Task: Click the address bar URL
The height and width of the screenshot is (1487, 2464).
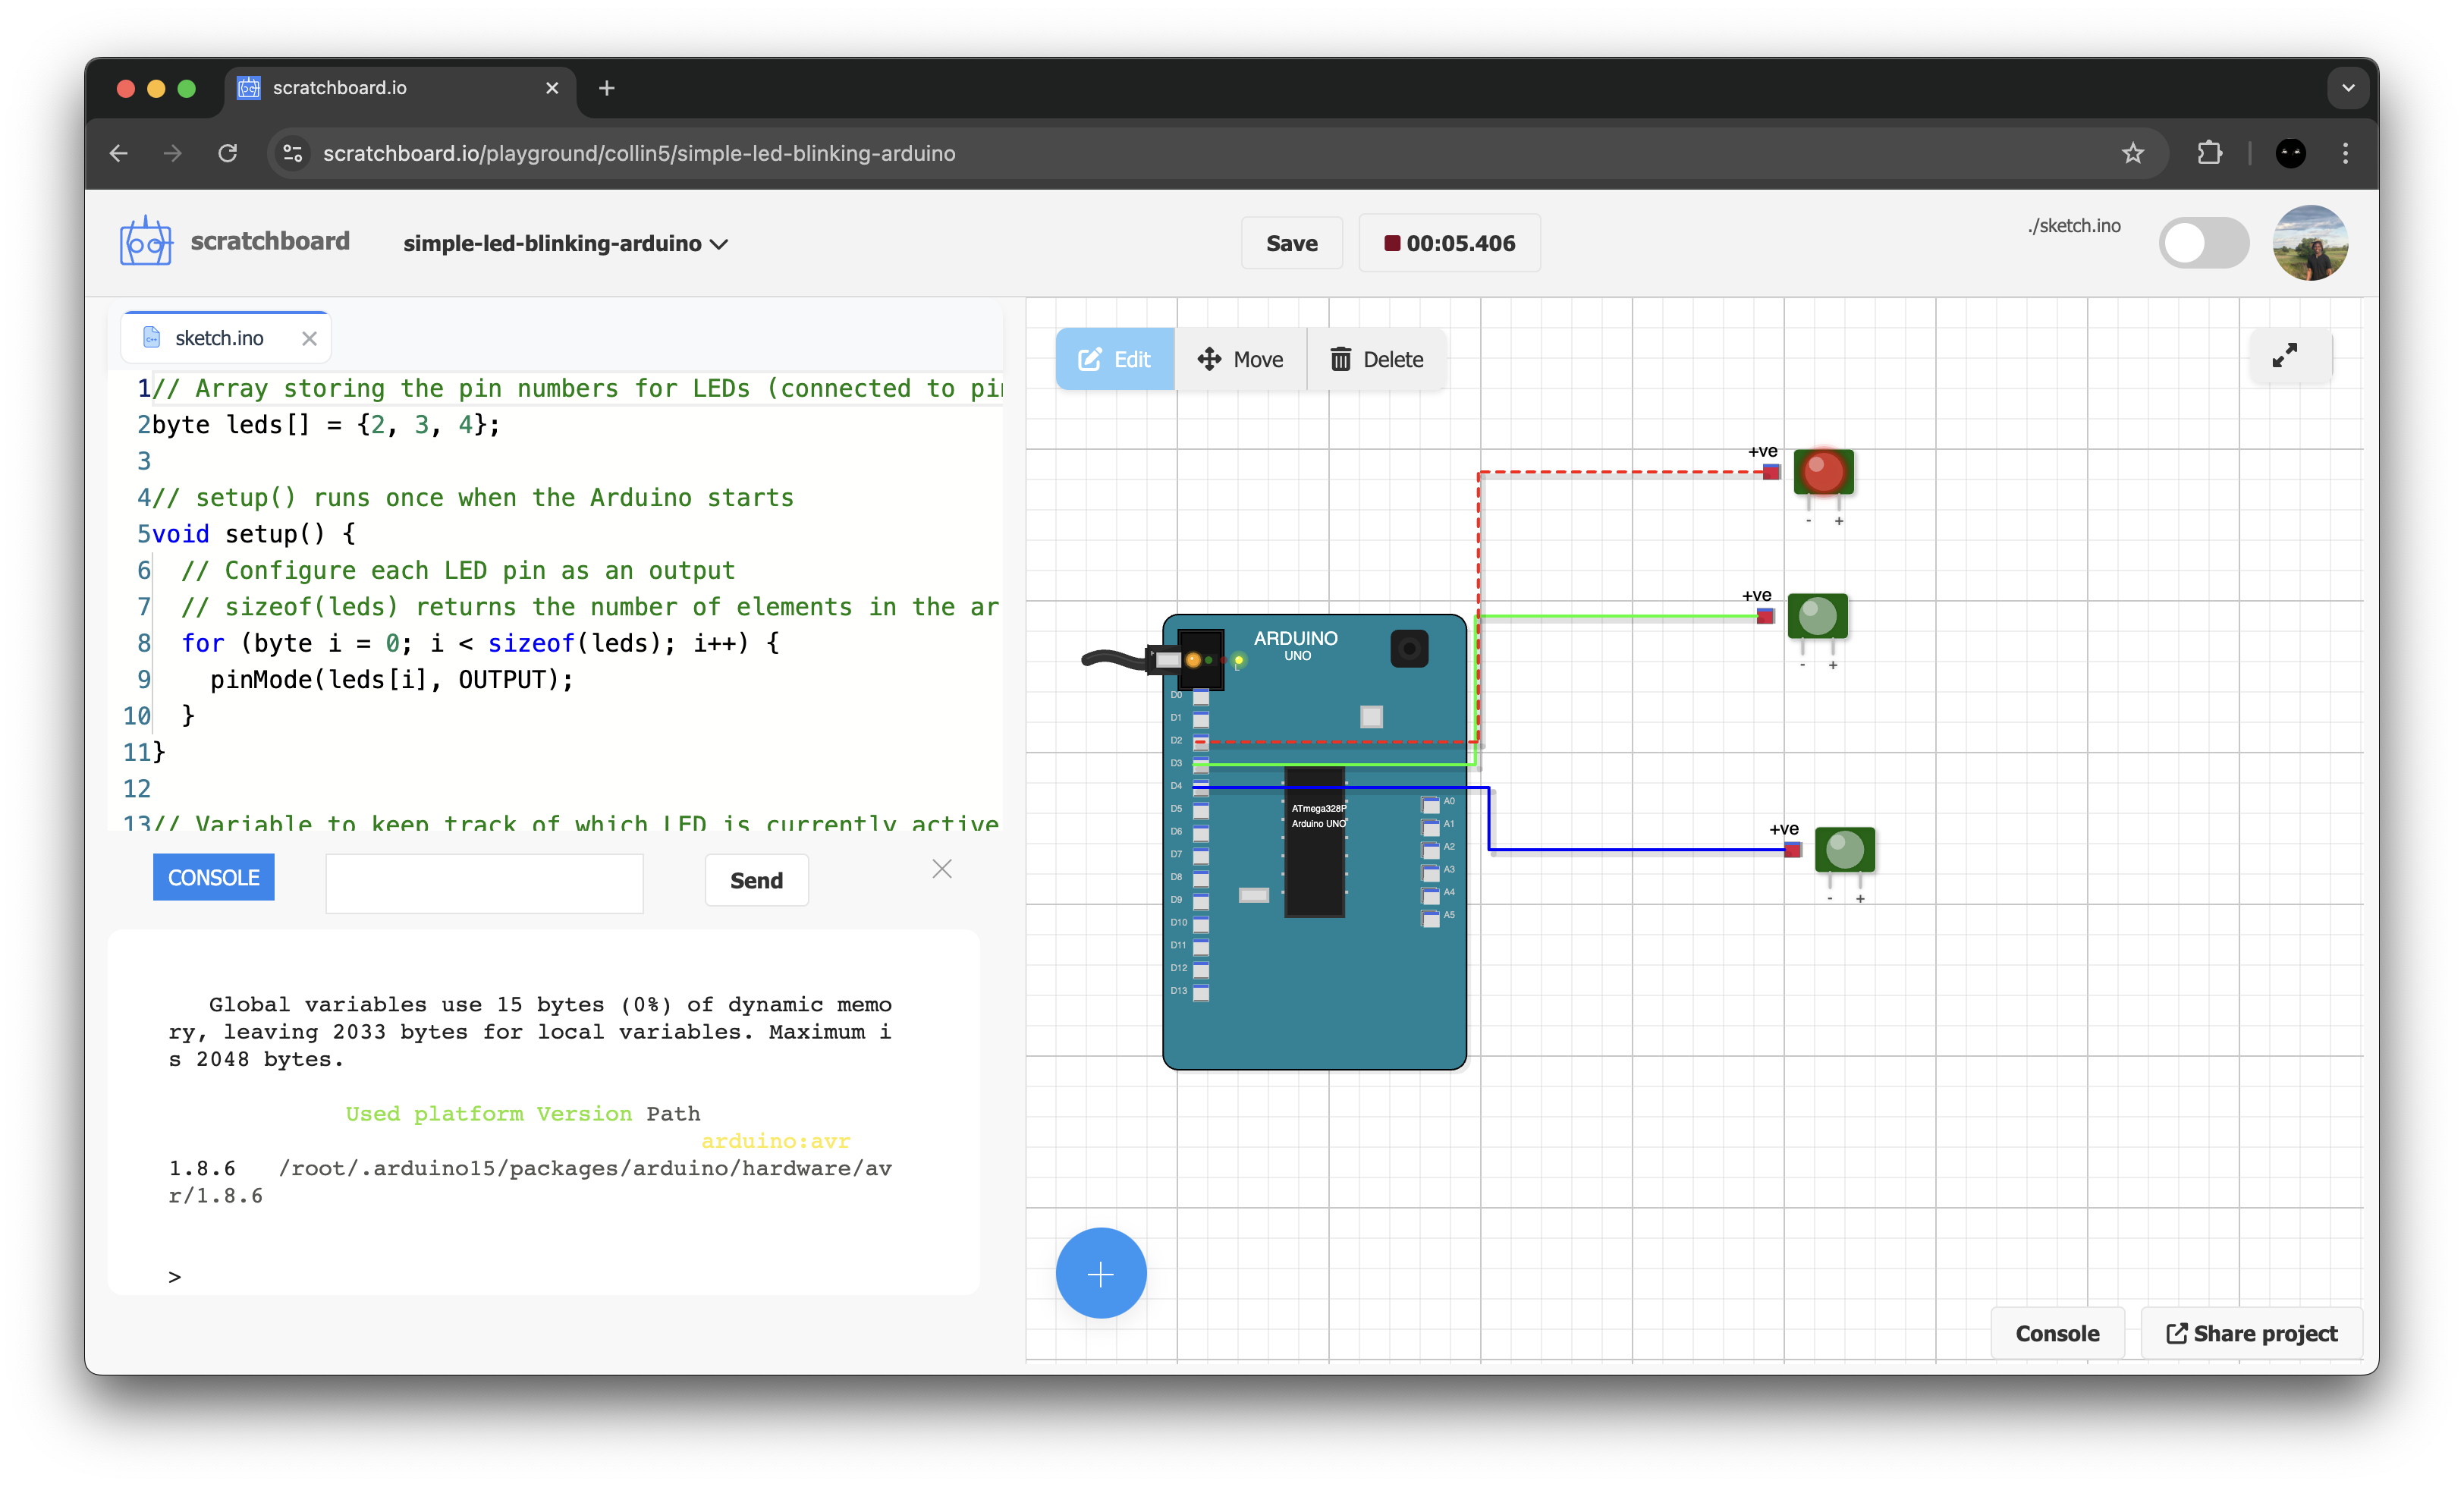Action: click(639, 153)
